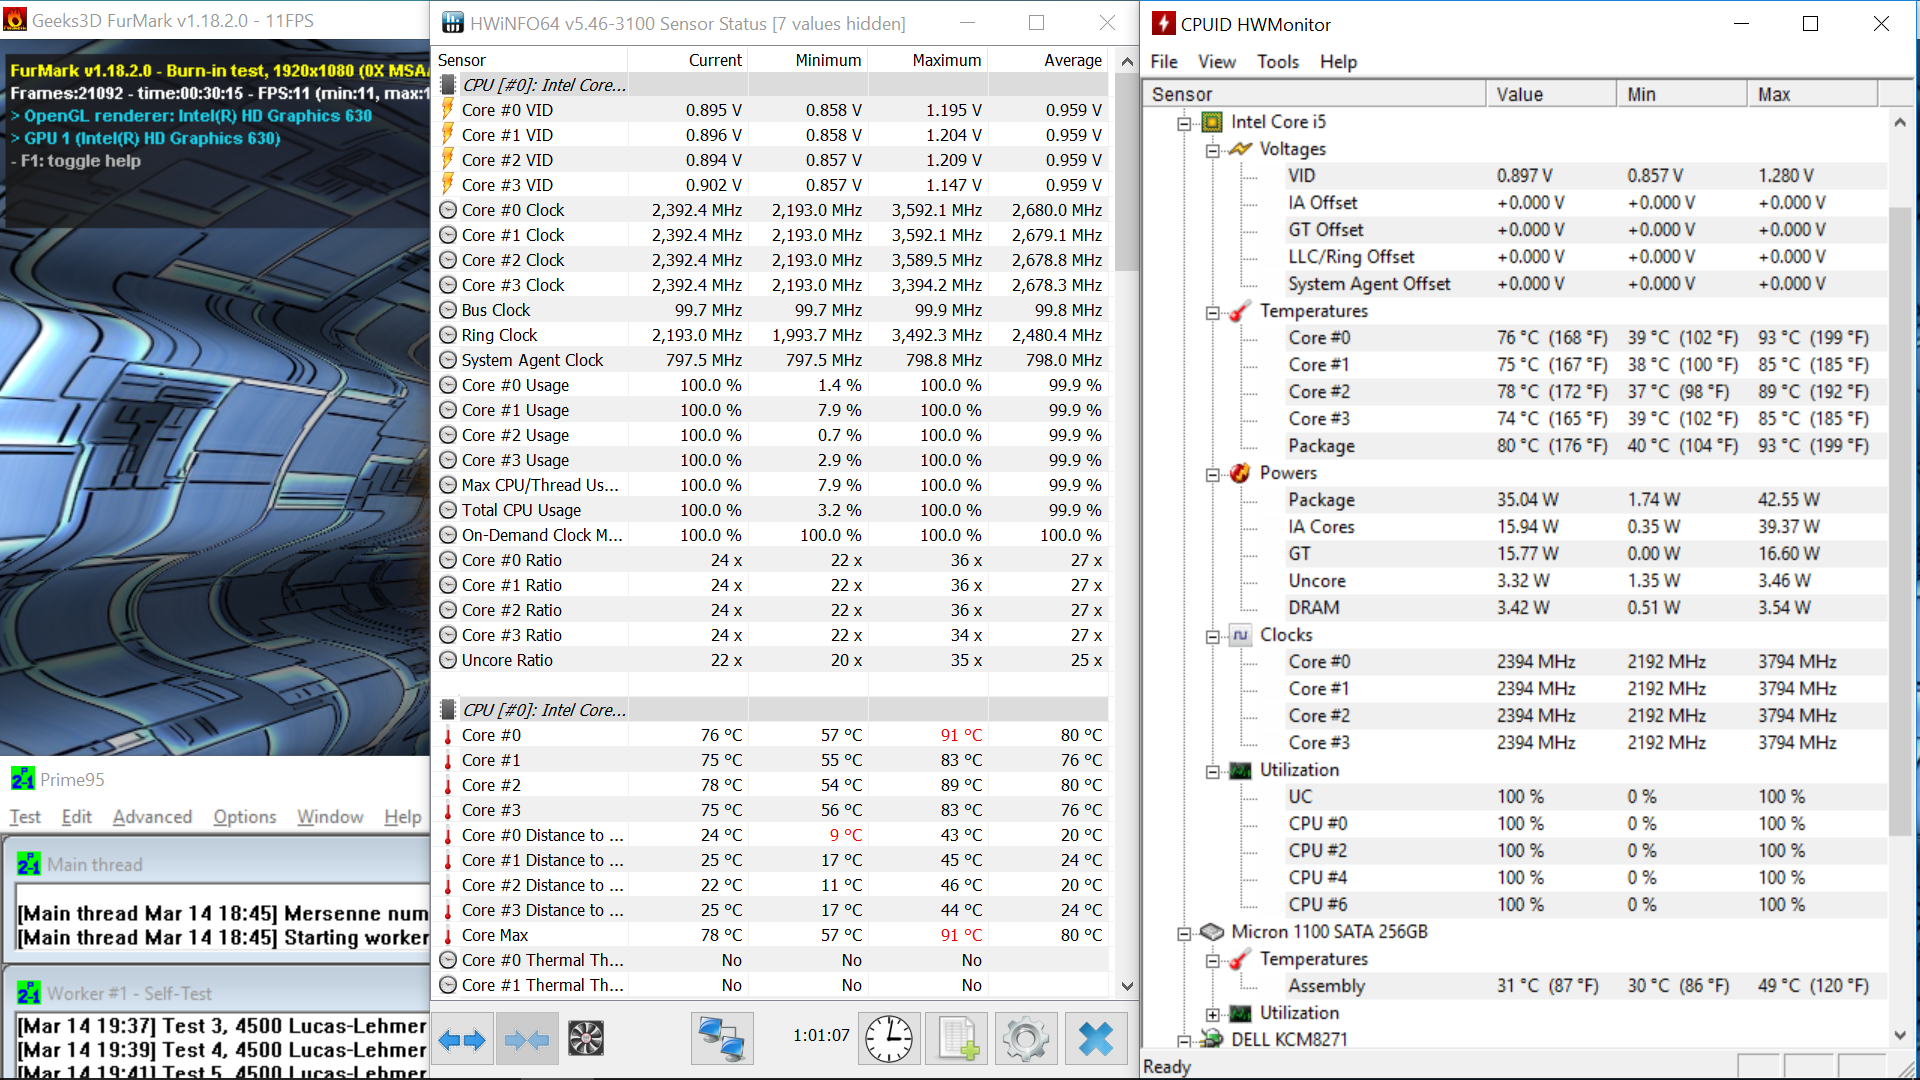Click the HWiNFO scrollbar down arrow
This screenshot has height=1080, width=1920.
[1127, 986]
